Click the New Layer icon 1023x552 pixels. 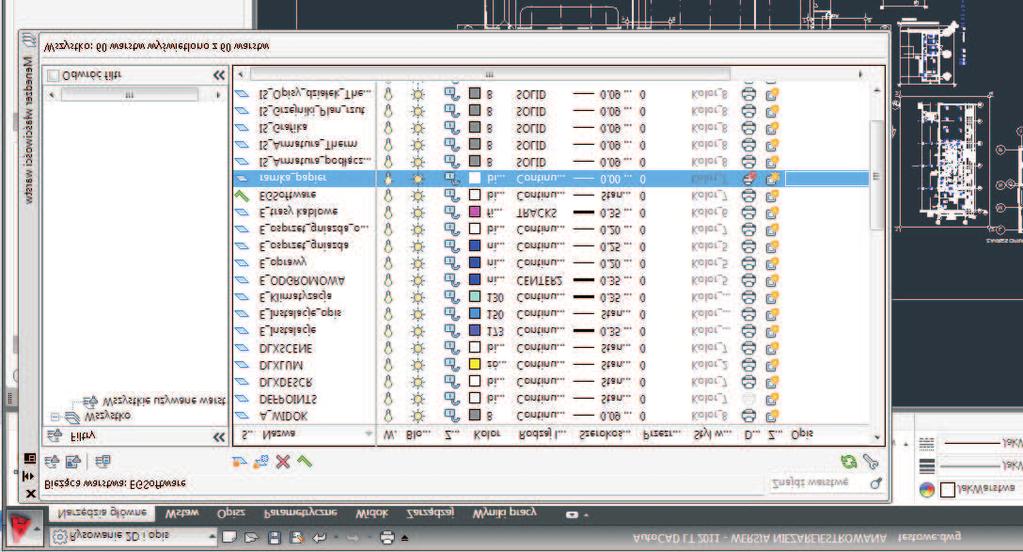pyautogui.click(x=239, y=462)
